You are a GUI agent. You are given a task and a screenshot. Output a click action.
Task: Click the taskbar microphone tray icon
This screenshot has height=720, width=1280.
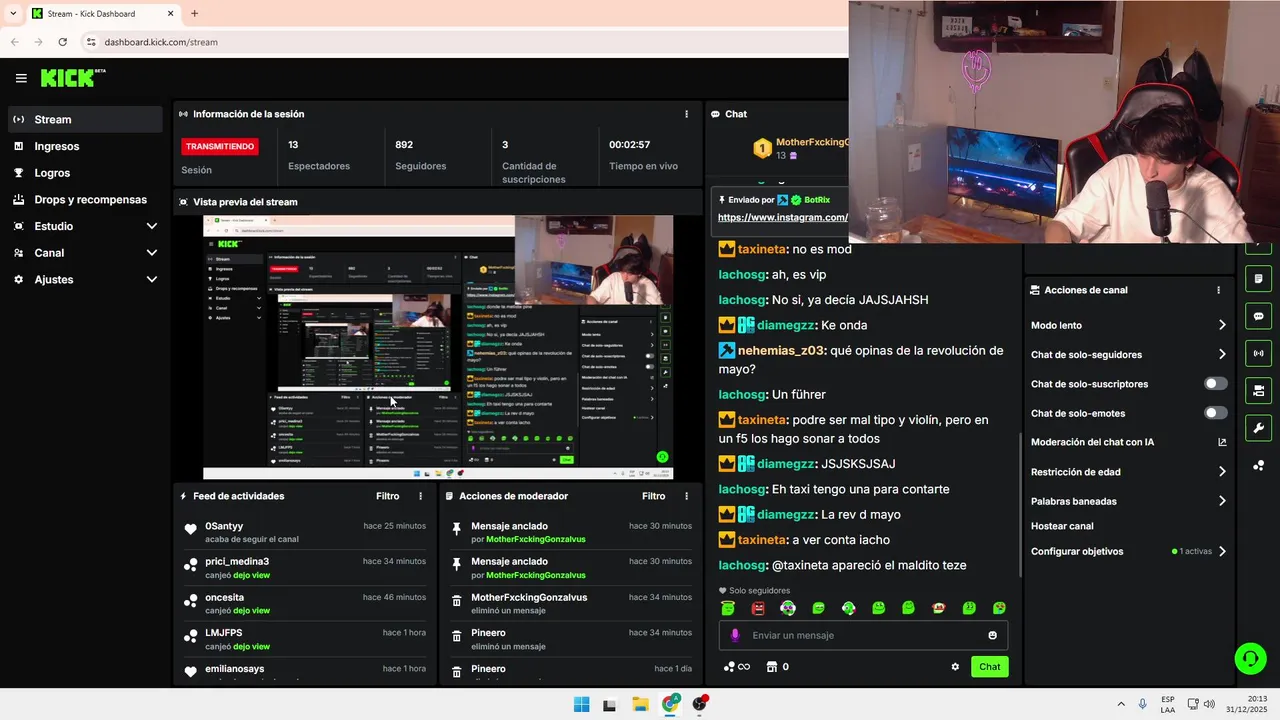click(1142, 704)
